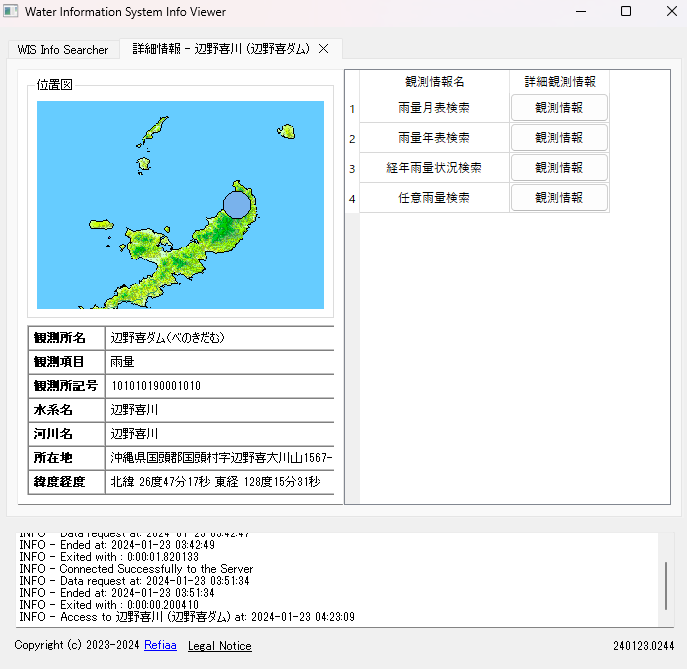Open 観測情報 for 経年雨量状況検索
This screenshot has width=687, height=669.
click(x=559, y=167)
